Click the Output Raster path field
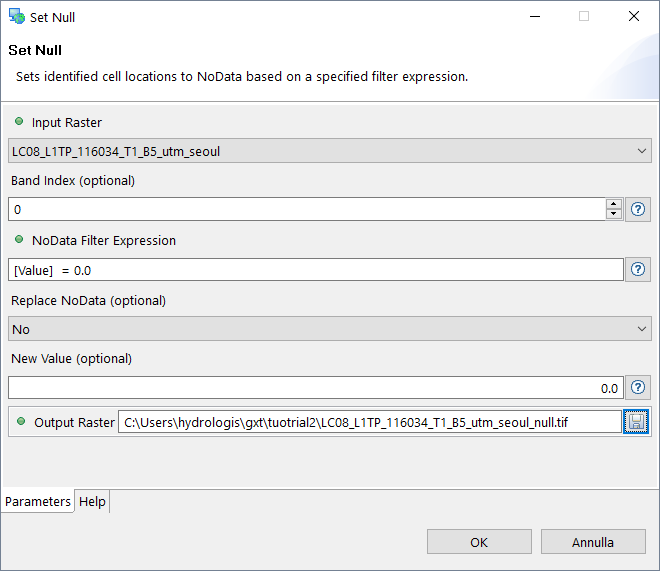Screen dimensions: 660x571 coord(369,422)
